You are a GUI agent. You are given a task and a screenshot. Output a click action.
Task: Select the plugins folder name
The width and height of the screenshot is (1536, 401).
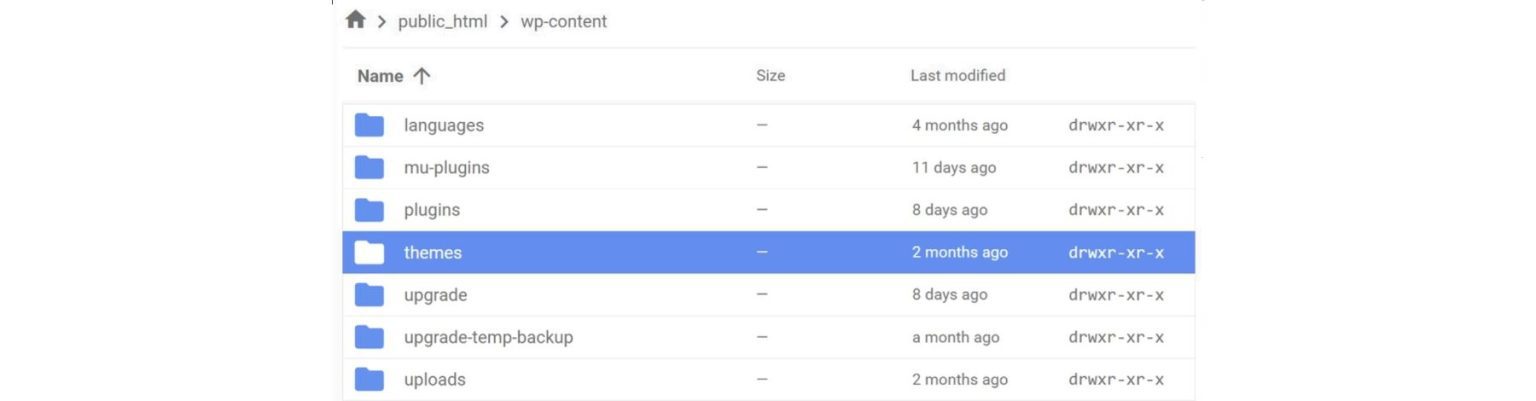(431, 210)
